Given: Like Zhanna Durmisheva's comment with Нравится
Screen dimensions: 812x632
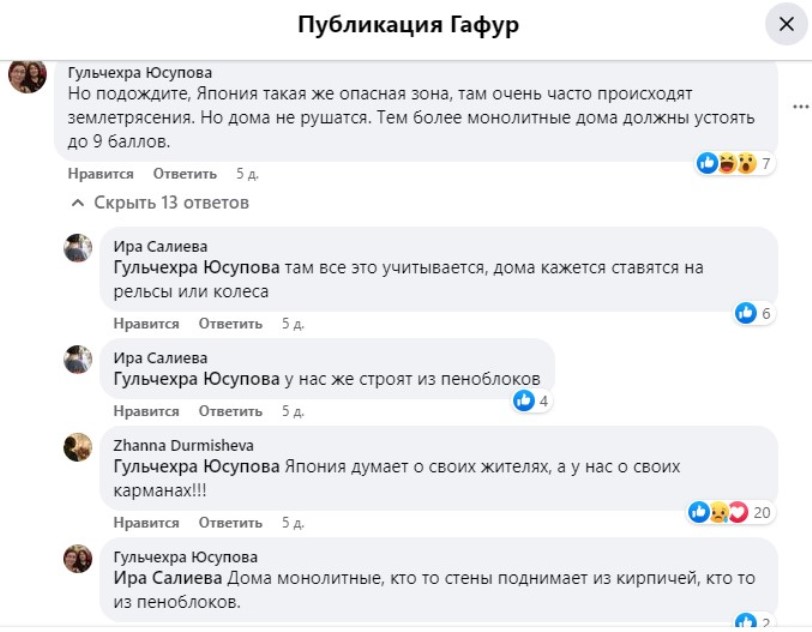Looking at the screenshot, I should coord(146,523).
